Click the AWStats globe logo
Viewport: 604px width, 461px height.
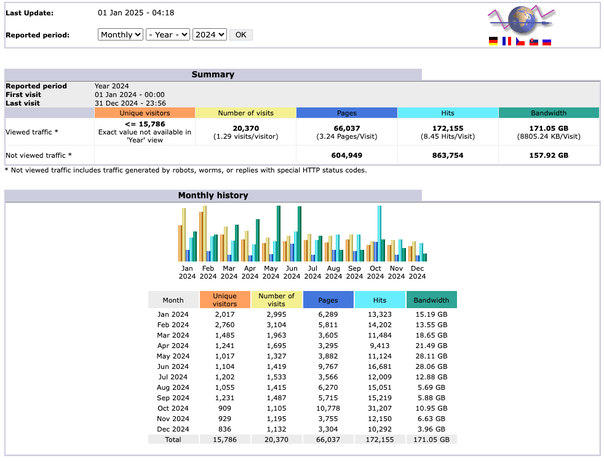[x=521, y=19]
